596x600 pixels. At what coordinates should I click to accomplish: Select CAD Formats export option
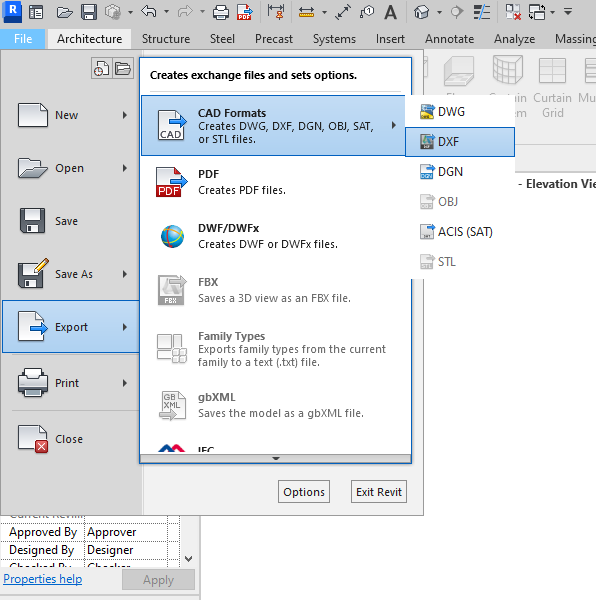(x=273, y=126)
